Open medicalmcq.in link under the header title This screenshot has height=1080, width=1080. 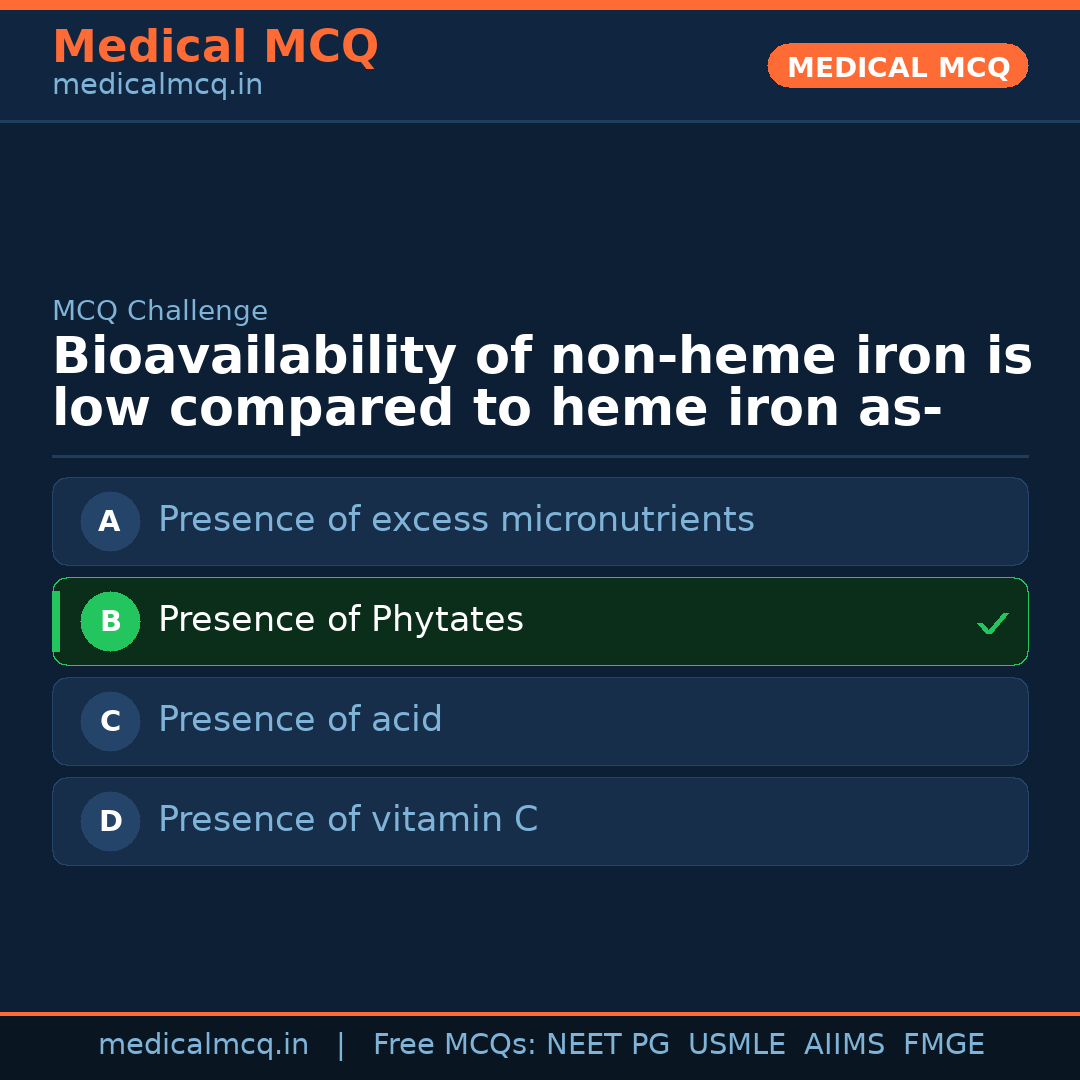(x=157, y=86)
